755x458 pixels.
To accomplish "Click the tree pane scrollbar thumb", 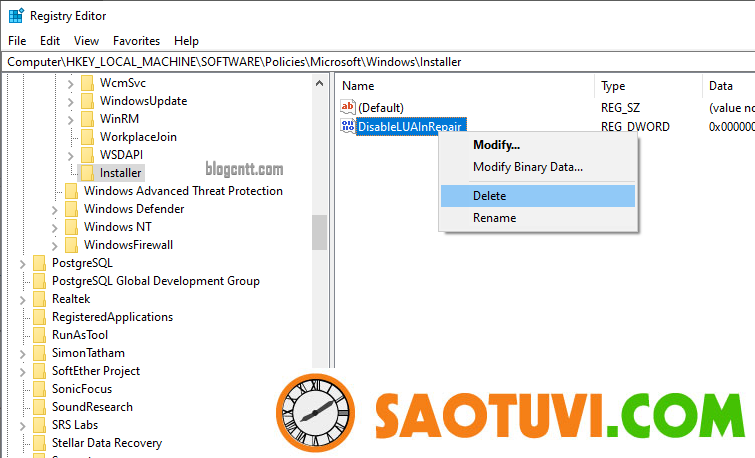I will pos(319,232).
